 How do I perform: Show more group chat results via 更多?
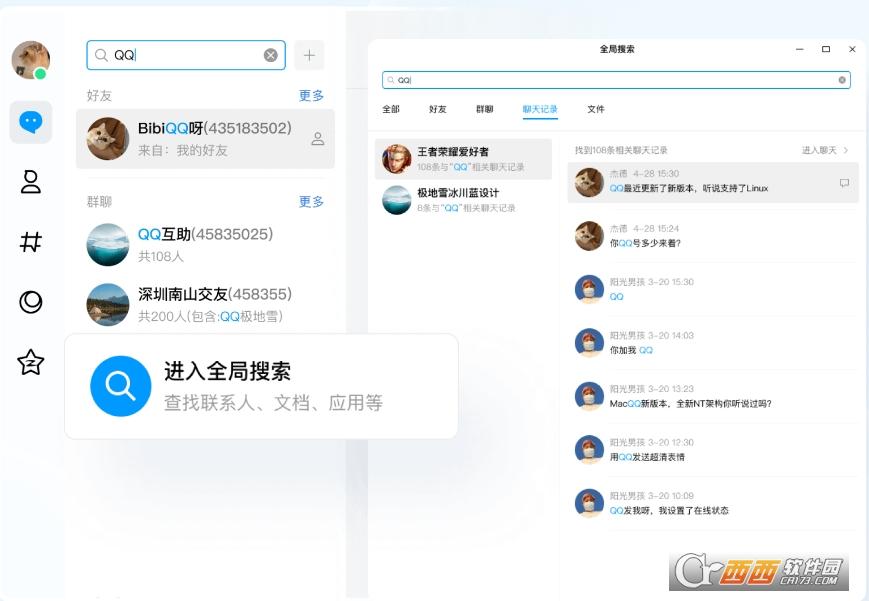point(311,201)
